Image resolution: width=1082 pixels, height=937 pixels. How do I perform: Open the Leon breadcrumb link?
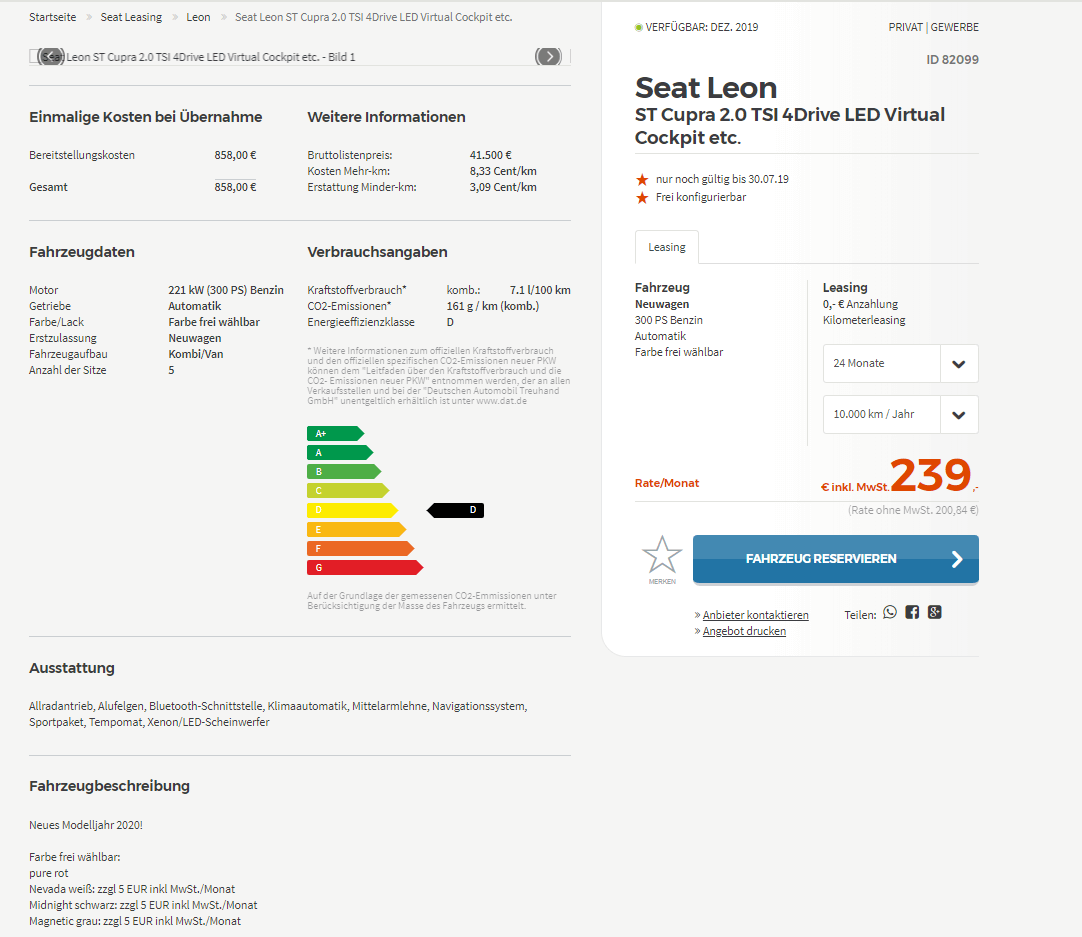(198, 17)
